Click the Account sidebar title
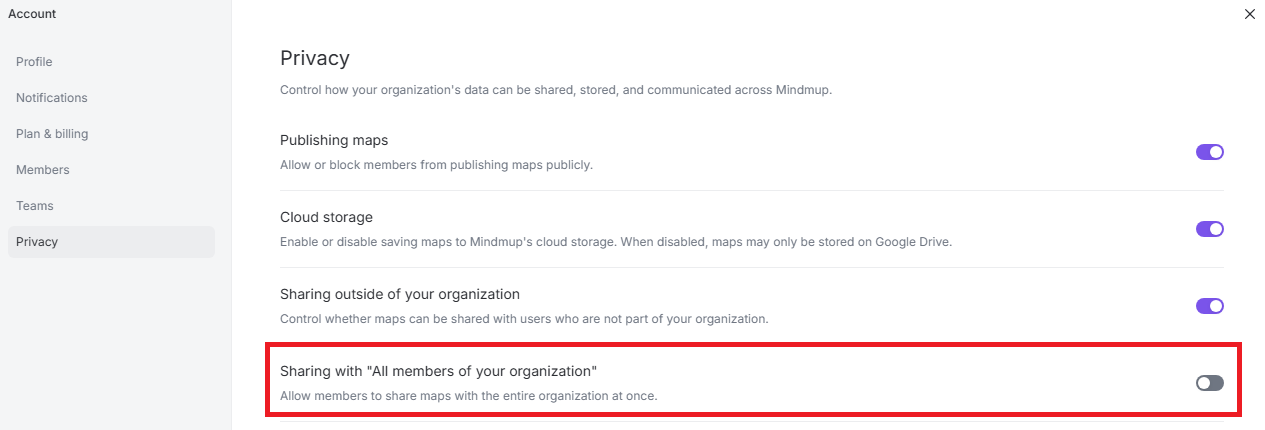The height and width of the screenshot is (430, 1265). 32,14
